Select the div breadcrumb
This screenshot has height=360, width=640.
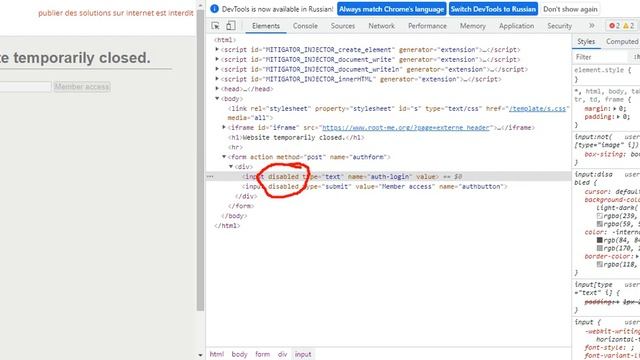coord(282,354)
